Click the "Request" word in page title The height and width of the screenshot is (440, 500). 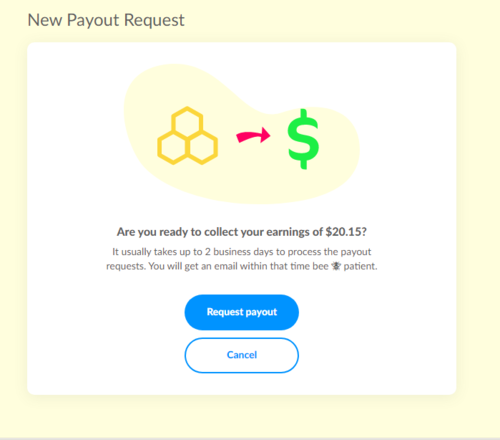tap(154, 21)
